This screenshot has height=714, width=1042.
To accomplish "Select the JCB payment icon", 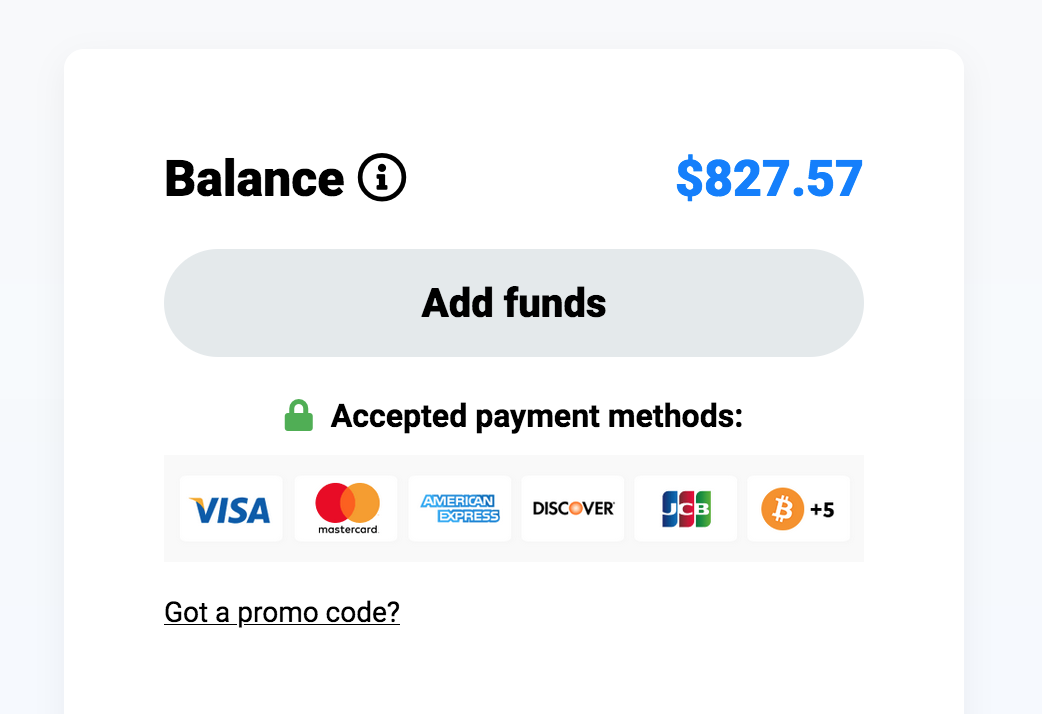I will pos(685,508).
